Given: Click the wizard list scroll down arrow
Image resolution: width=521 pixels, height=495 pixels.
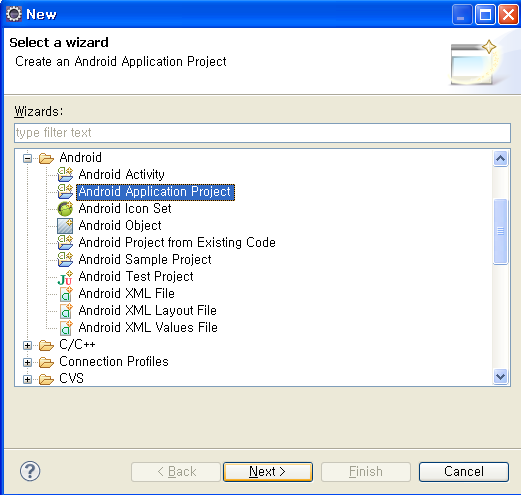Looking at the screenshot, I should pos(500,377).
